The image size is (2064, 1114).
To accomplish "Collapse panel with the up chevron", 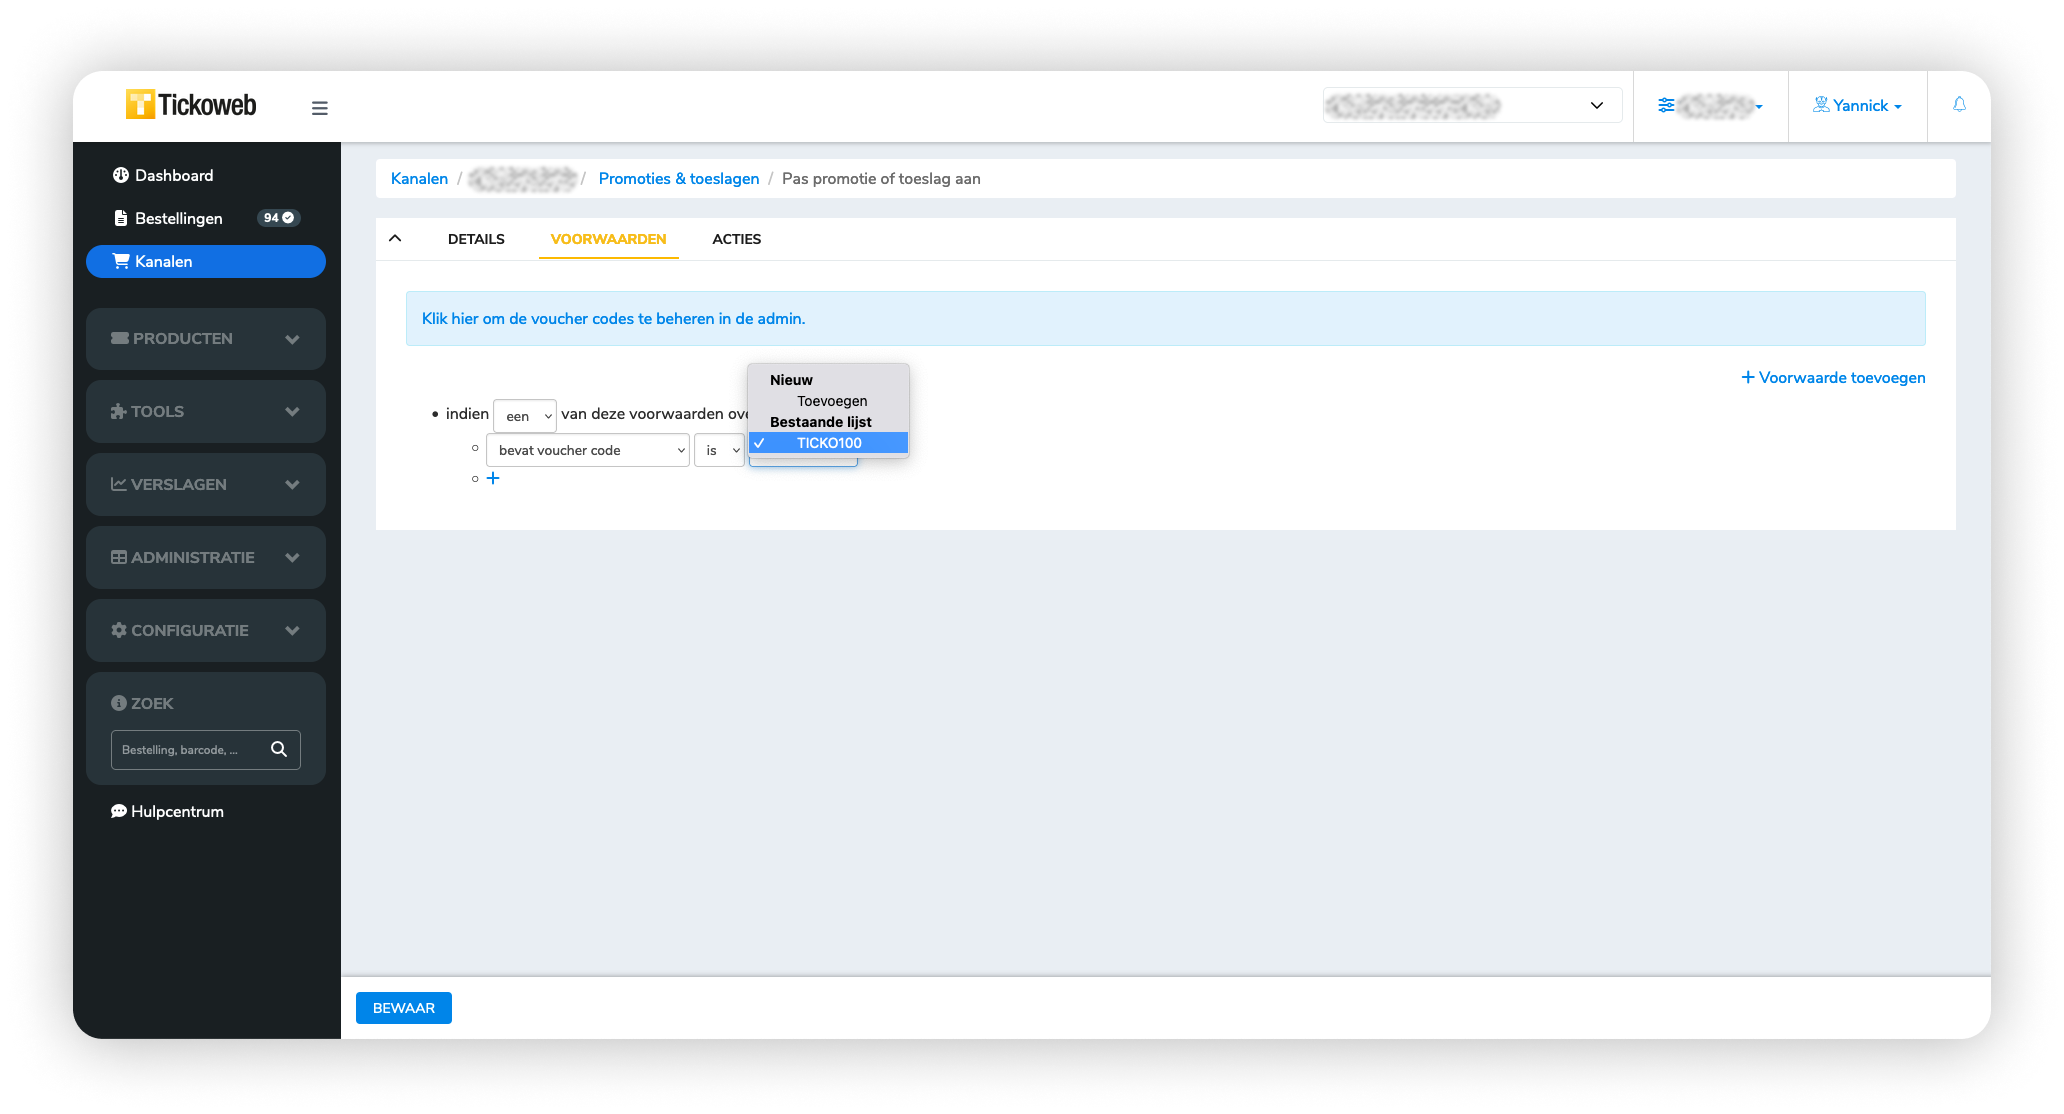I will coord(395,238).
